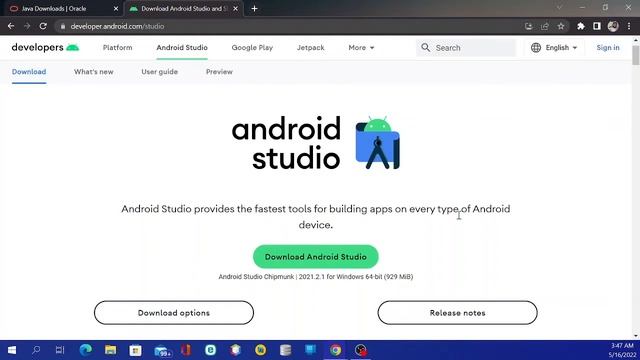Close the Java Downloads Oracle tab

116,8
